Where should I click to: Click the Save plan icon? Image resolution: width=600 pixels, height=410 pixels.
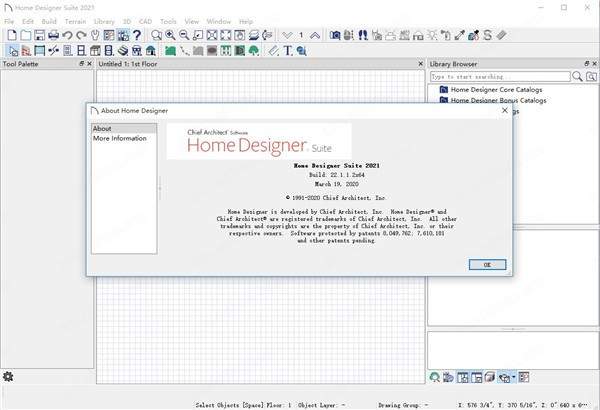[x=40, y=35]
